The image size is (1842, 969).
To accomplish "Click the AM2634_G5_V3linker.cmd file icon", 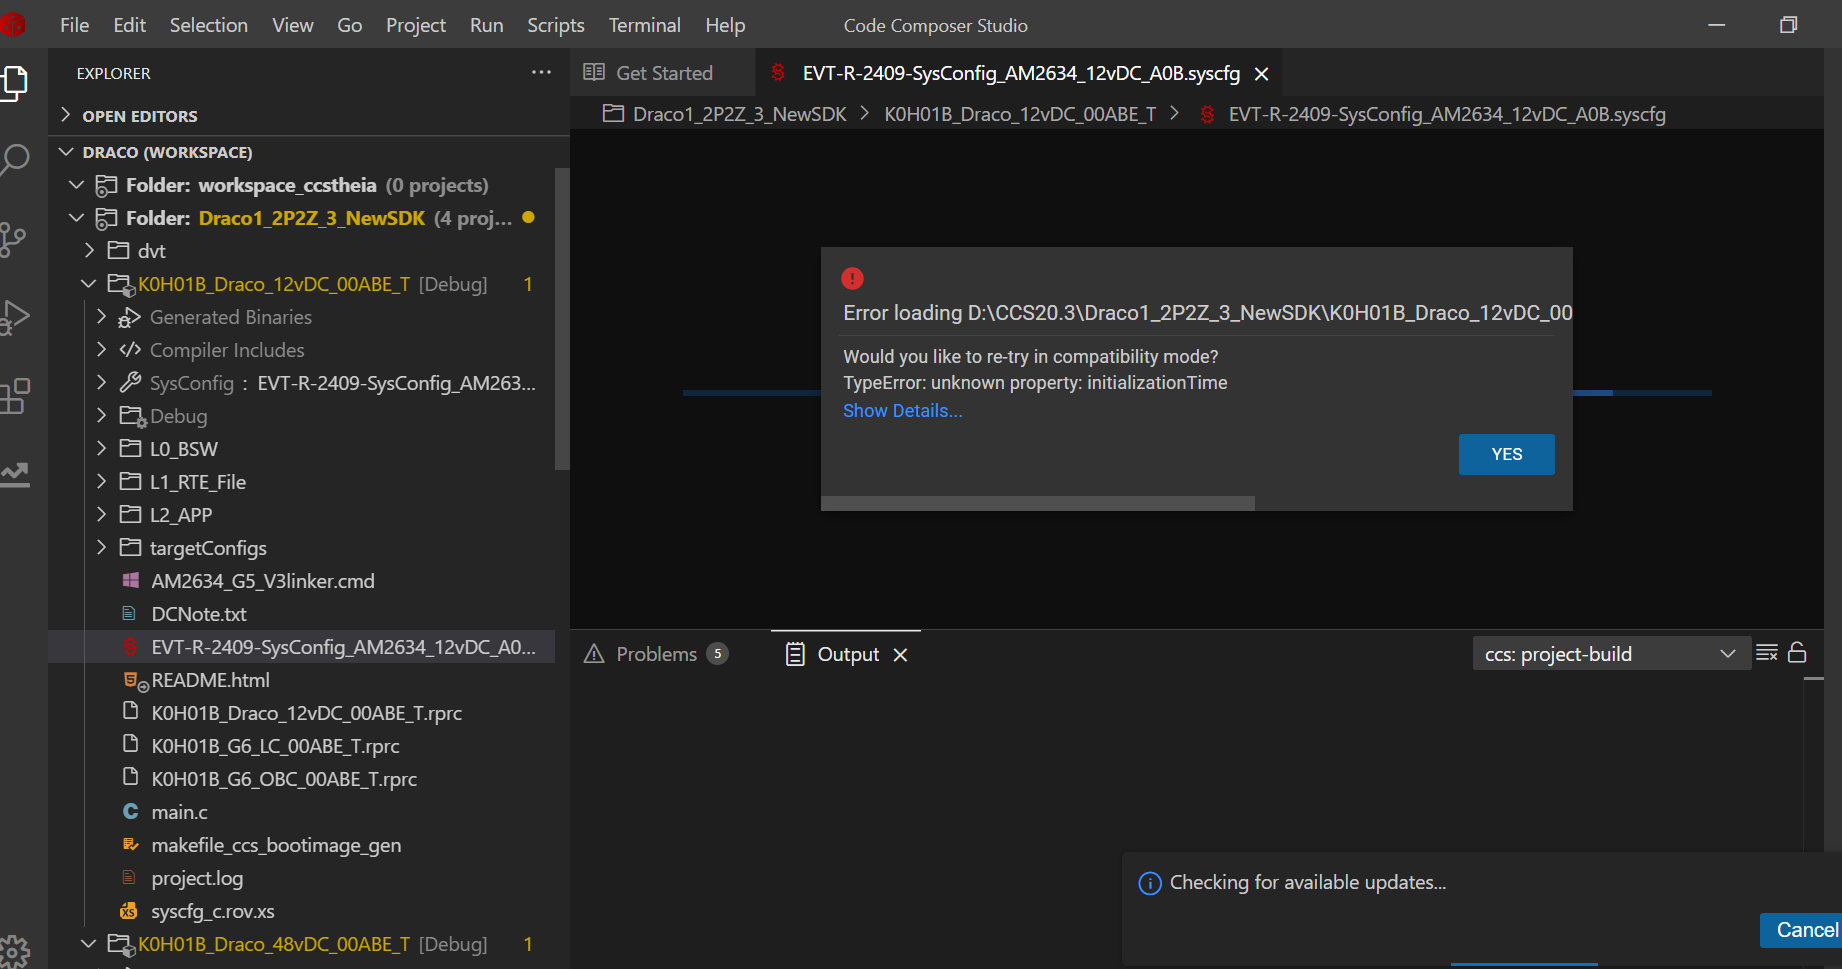I will point(130,581).
